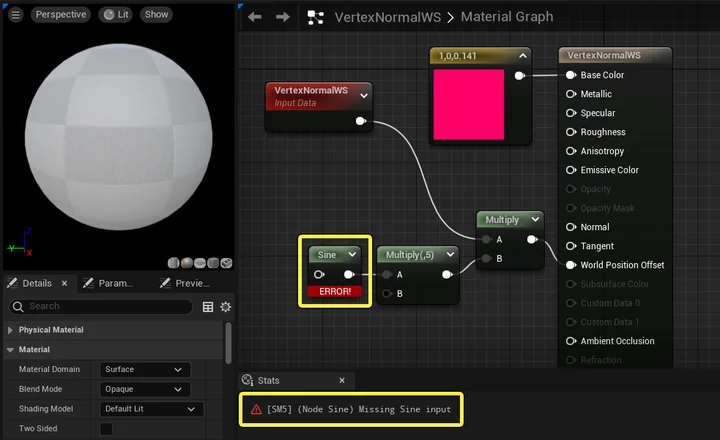Close the Stats tab
The width and height of the screenshot is (720, 440).
[342, 380]
